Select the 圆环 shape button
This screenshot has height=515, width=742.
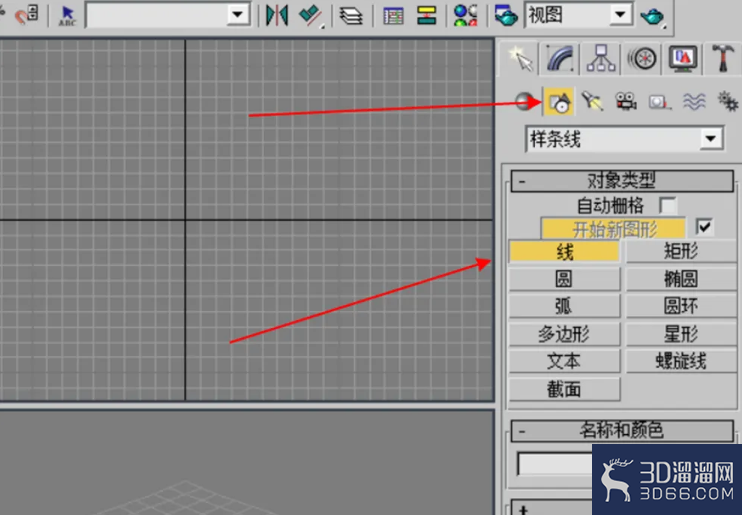[681, 306]
